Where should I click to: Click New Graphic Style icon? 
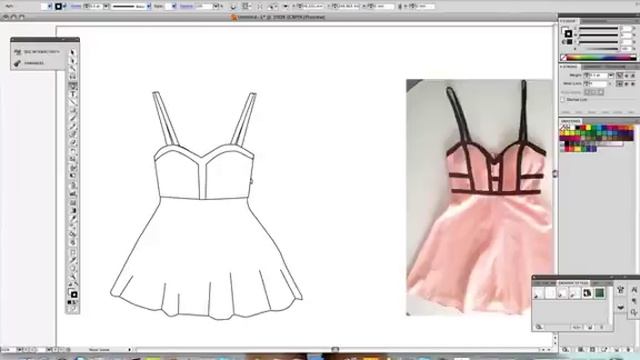tap(590, 327)
